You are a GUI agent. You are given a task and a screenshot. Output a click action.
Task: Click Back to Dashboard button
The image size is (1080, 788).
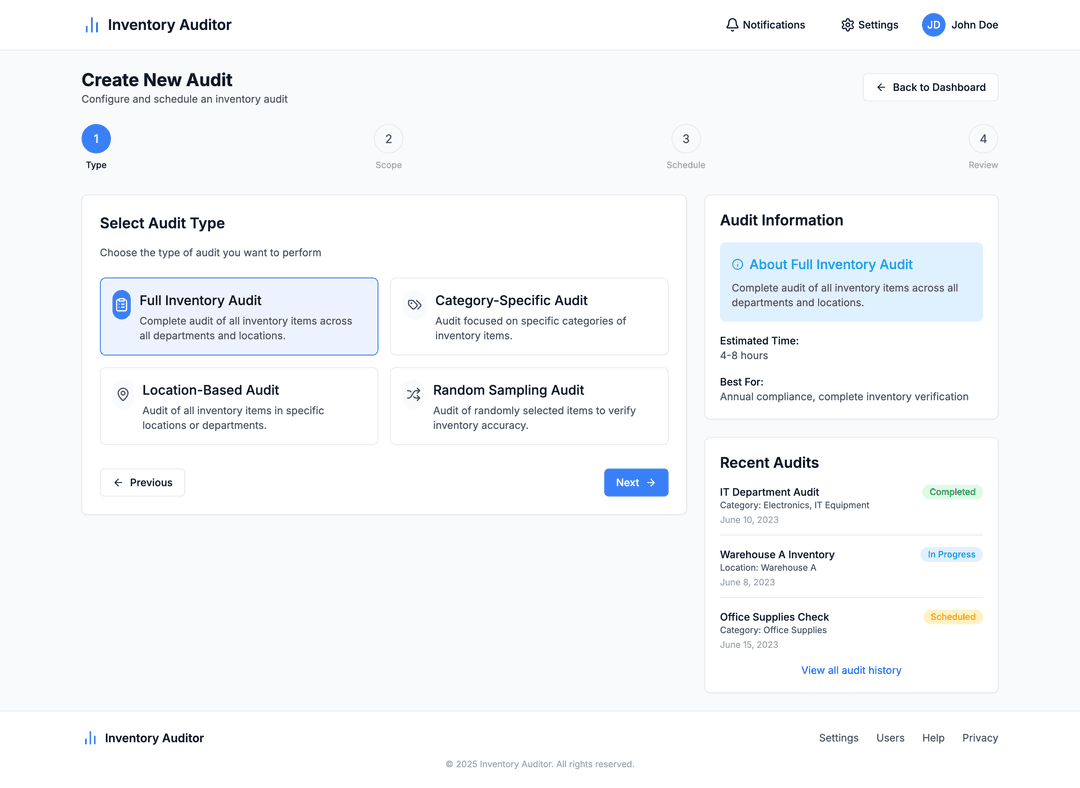pyautogui.click(x=930, y=88)
